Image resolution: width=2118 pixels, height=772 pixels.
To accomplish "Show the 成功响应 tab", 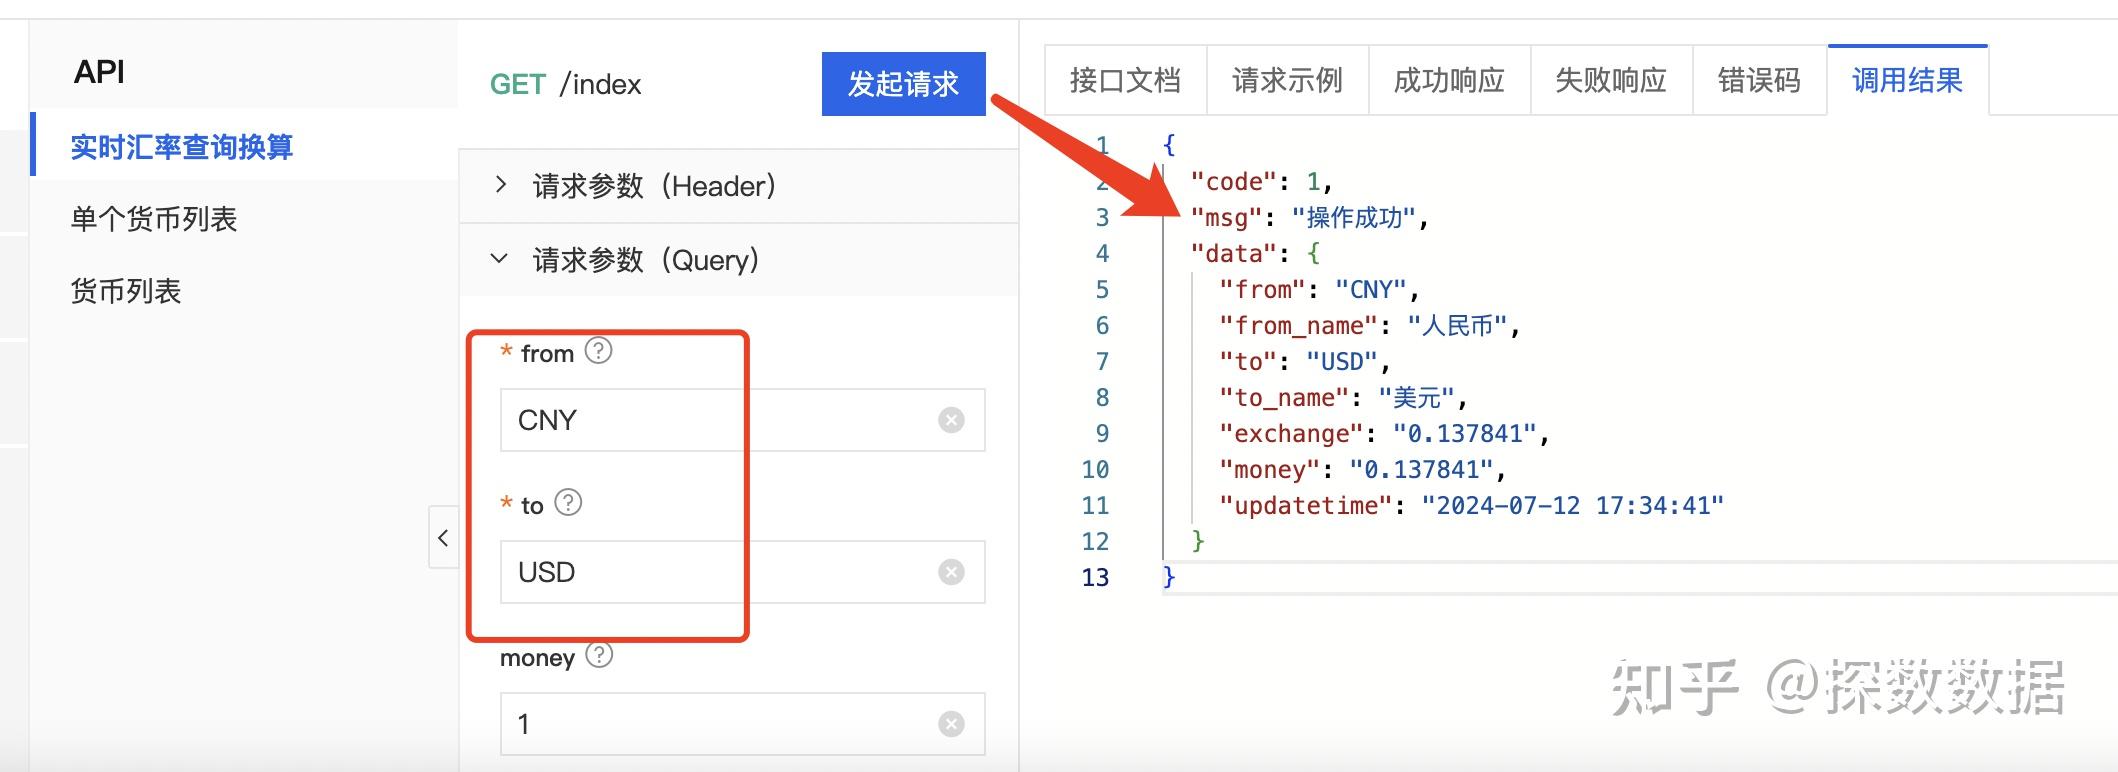I will click(1449, 80).
